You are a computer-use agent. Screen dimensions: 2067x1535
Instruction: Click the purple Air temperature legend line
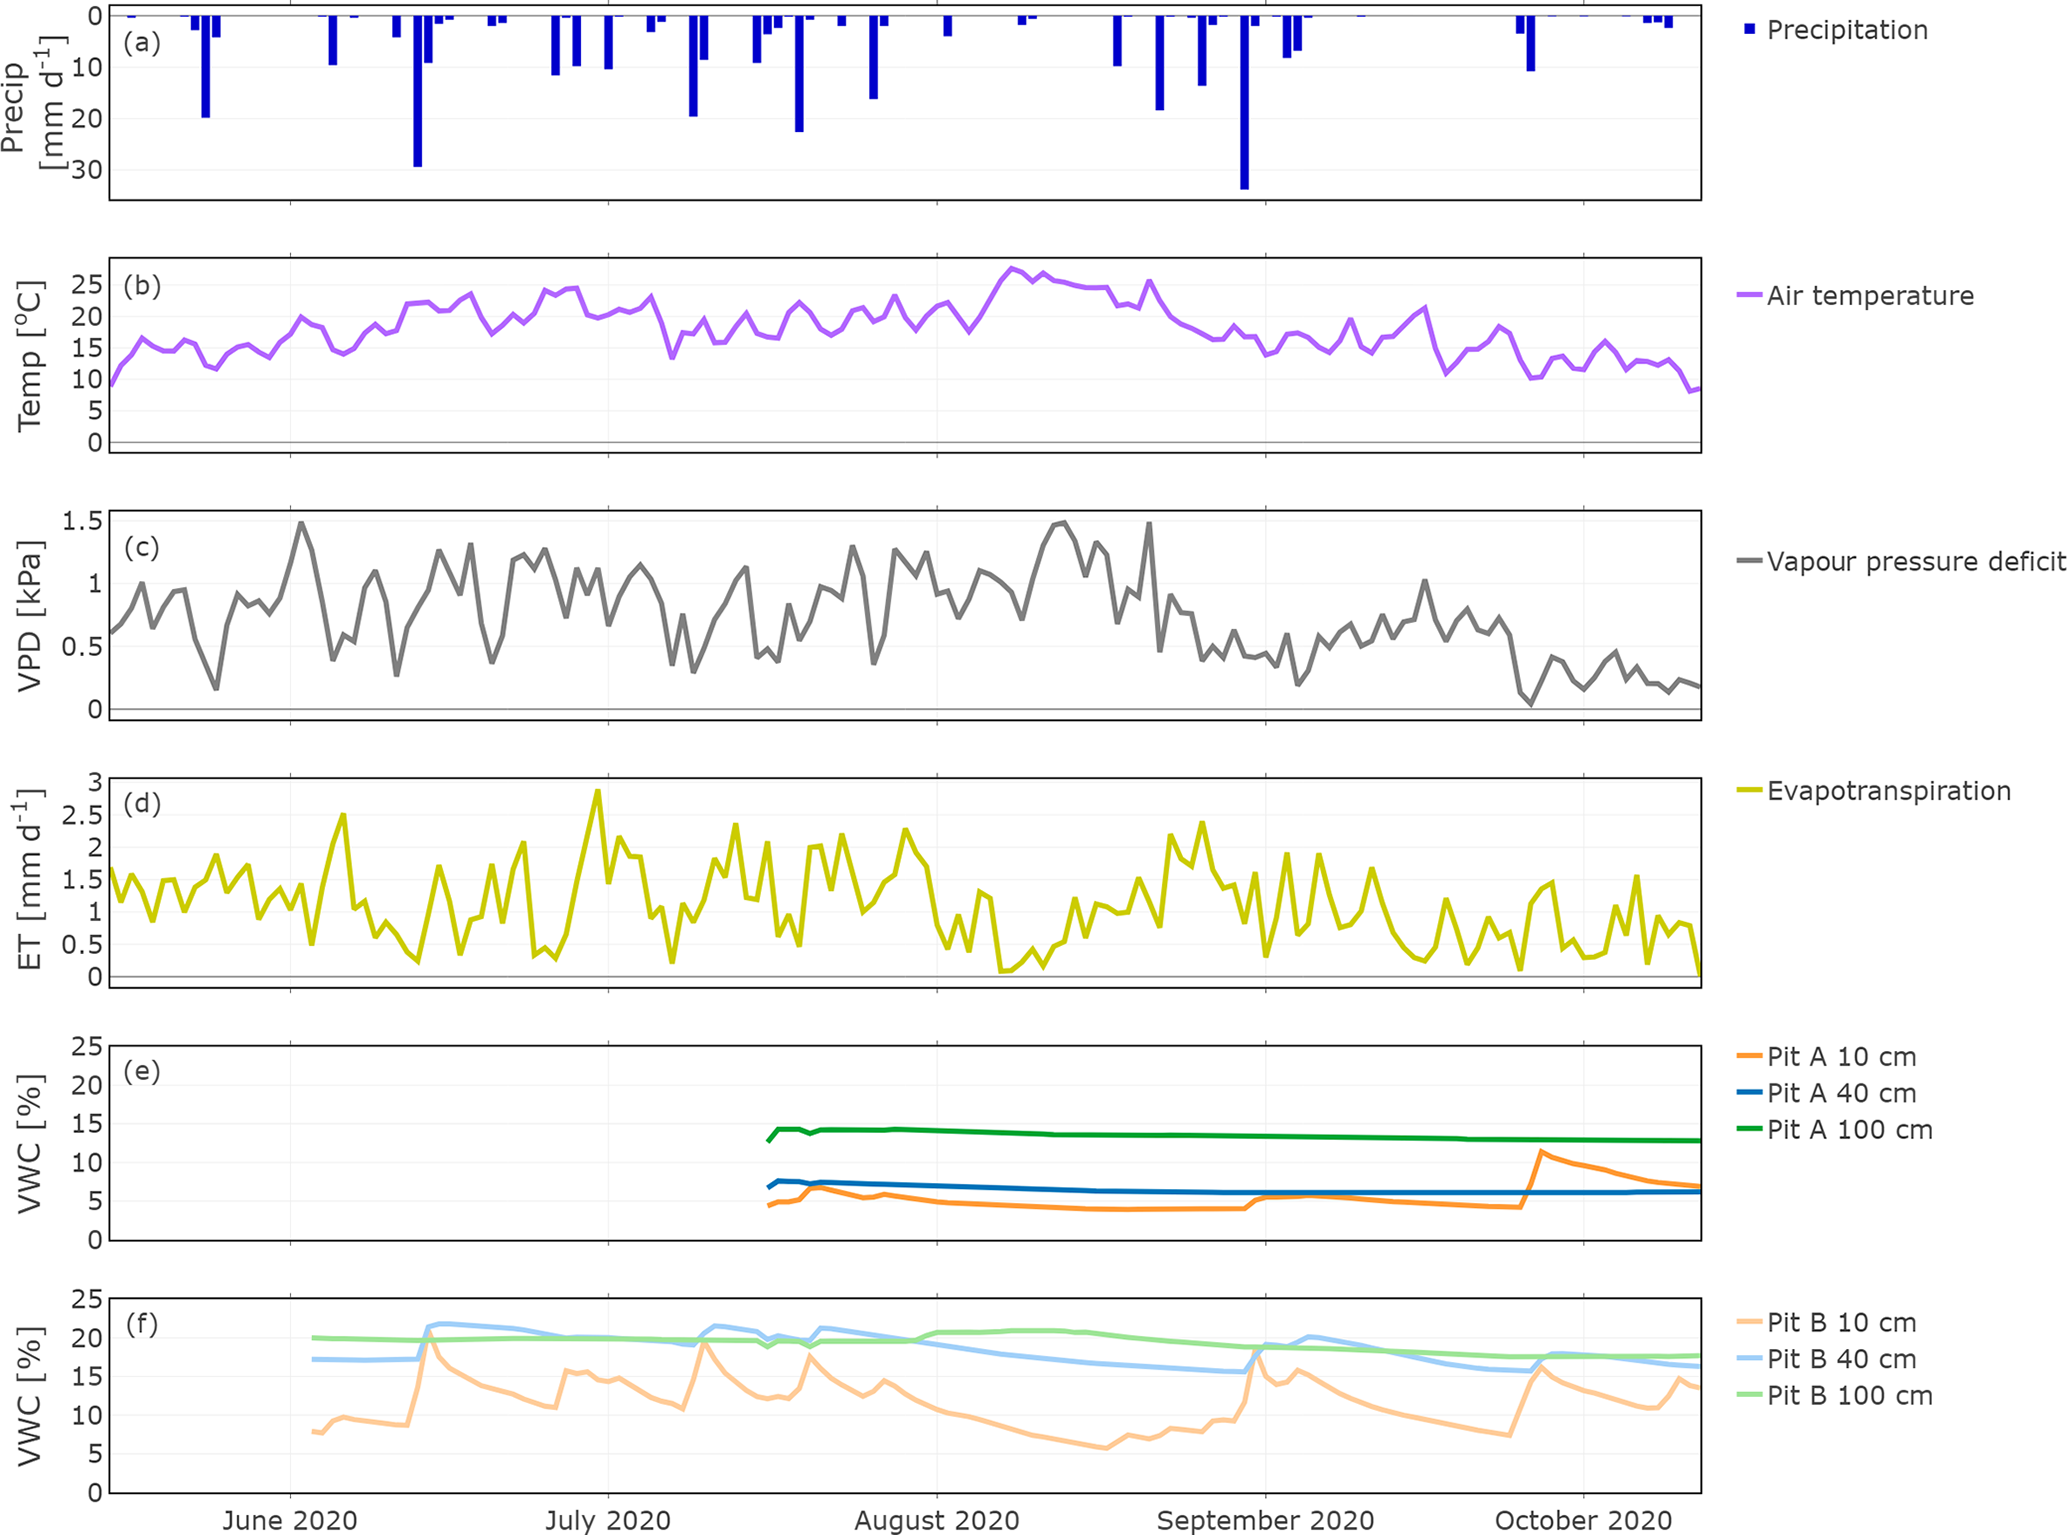click(1749, 295)
